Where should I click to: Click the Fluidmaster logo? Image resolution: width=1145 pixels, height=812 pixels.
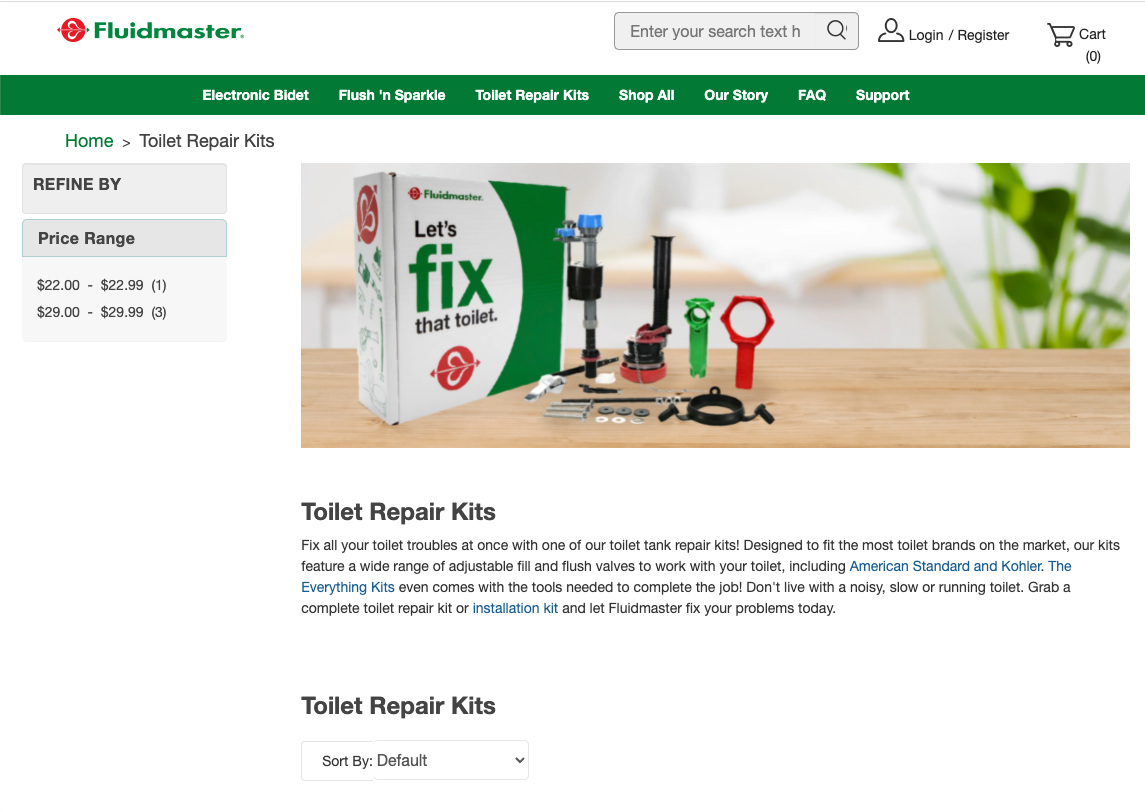(x=150, y=31)
